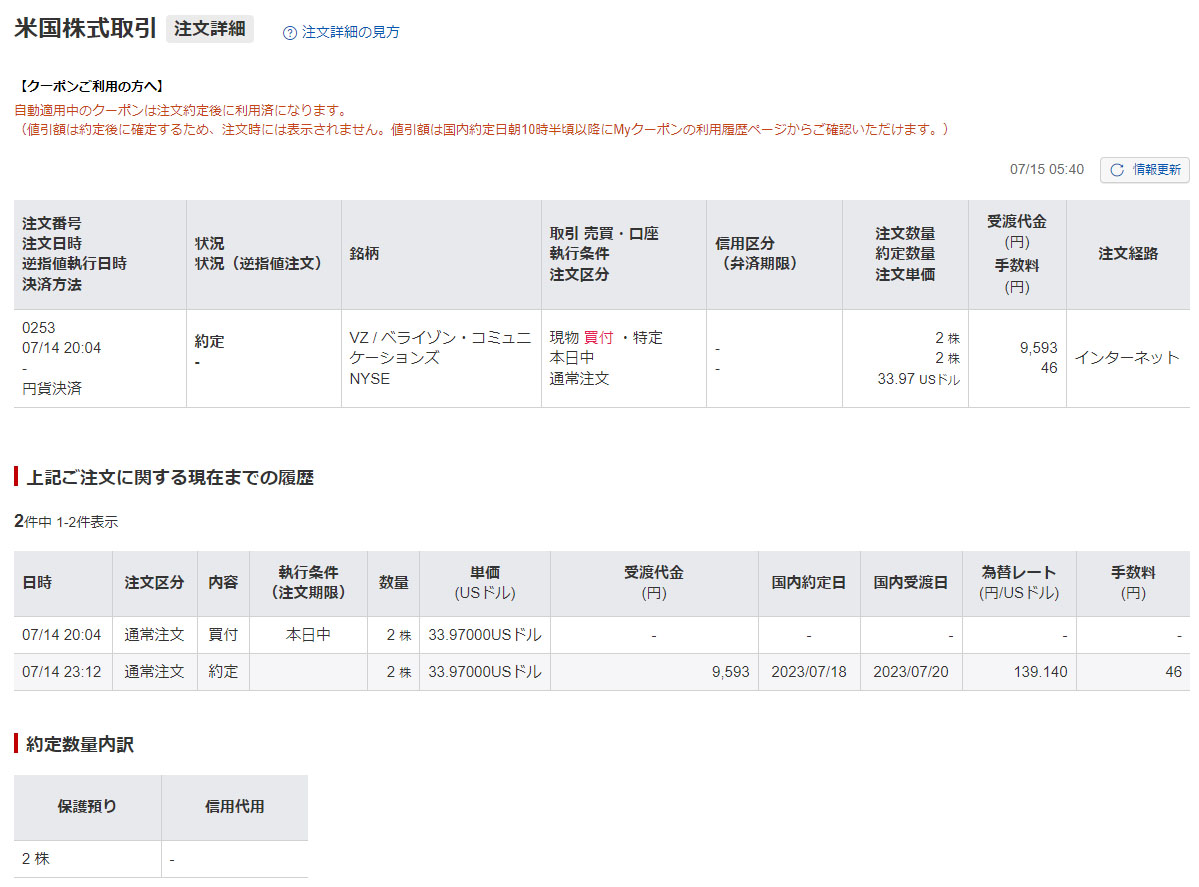Select the 07/15 05:40 update timestamp
Viewport: 1199px width, 887px height.
point(1046,170)
